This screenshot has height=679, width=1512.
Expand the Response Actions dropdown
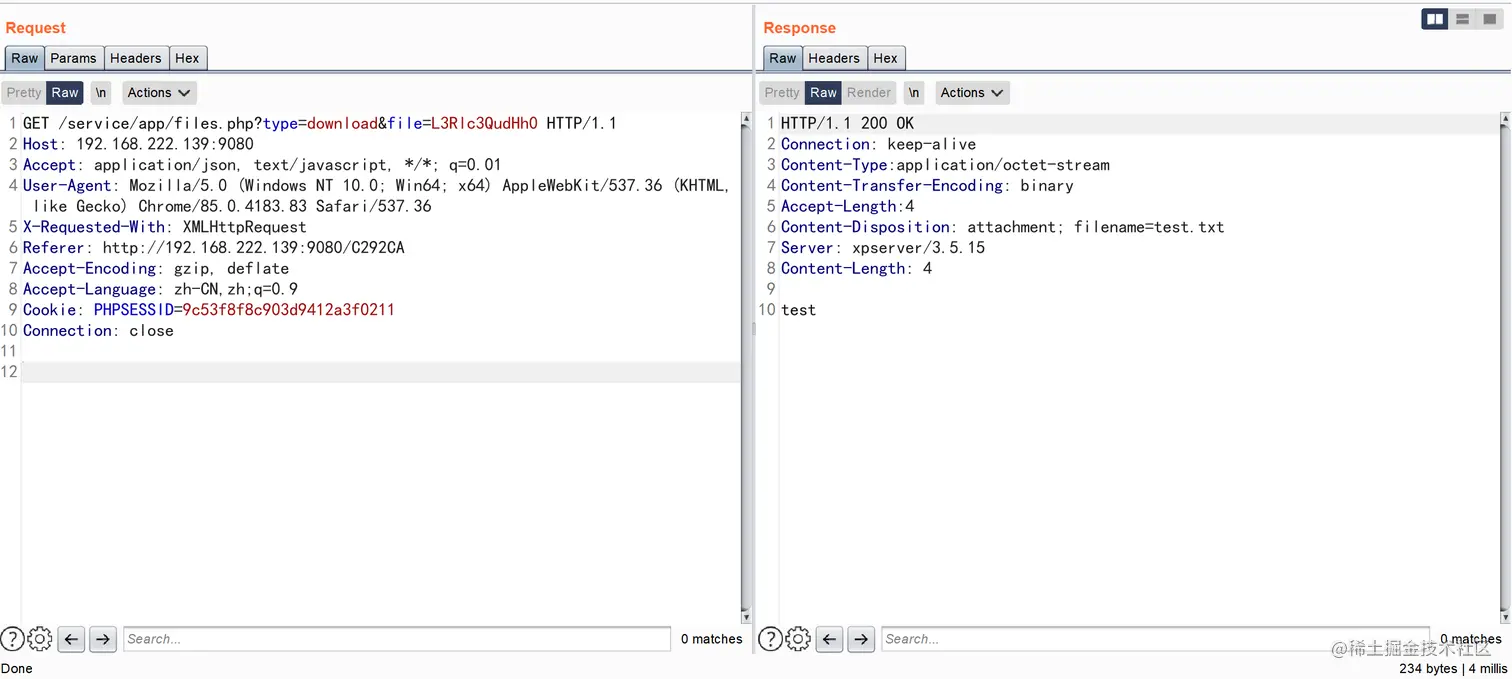pos(972,93)
